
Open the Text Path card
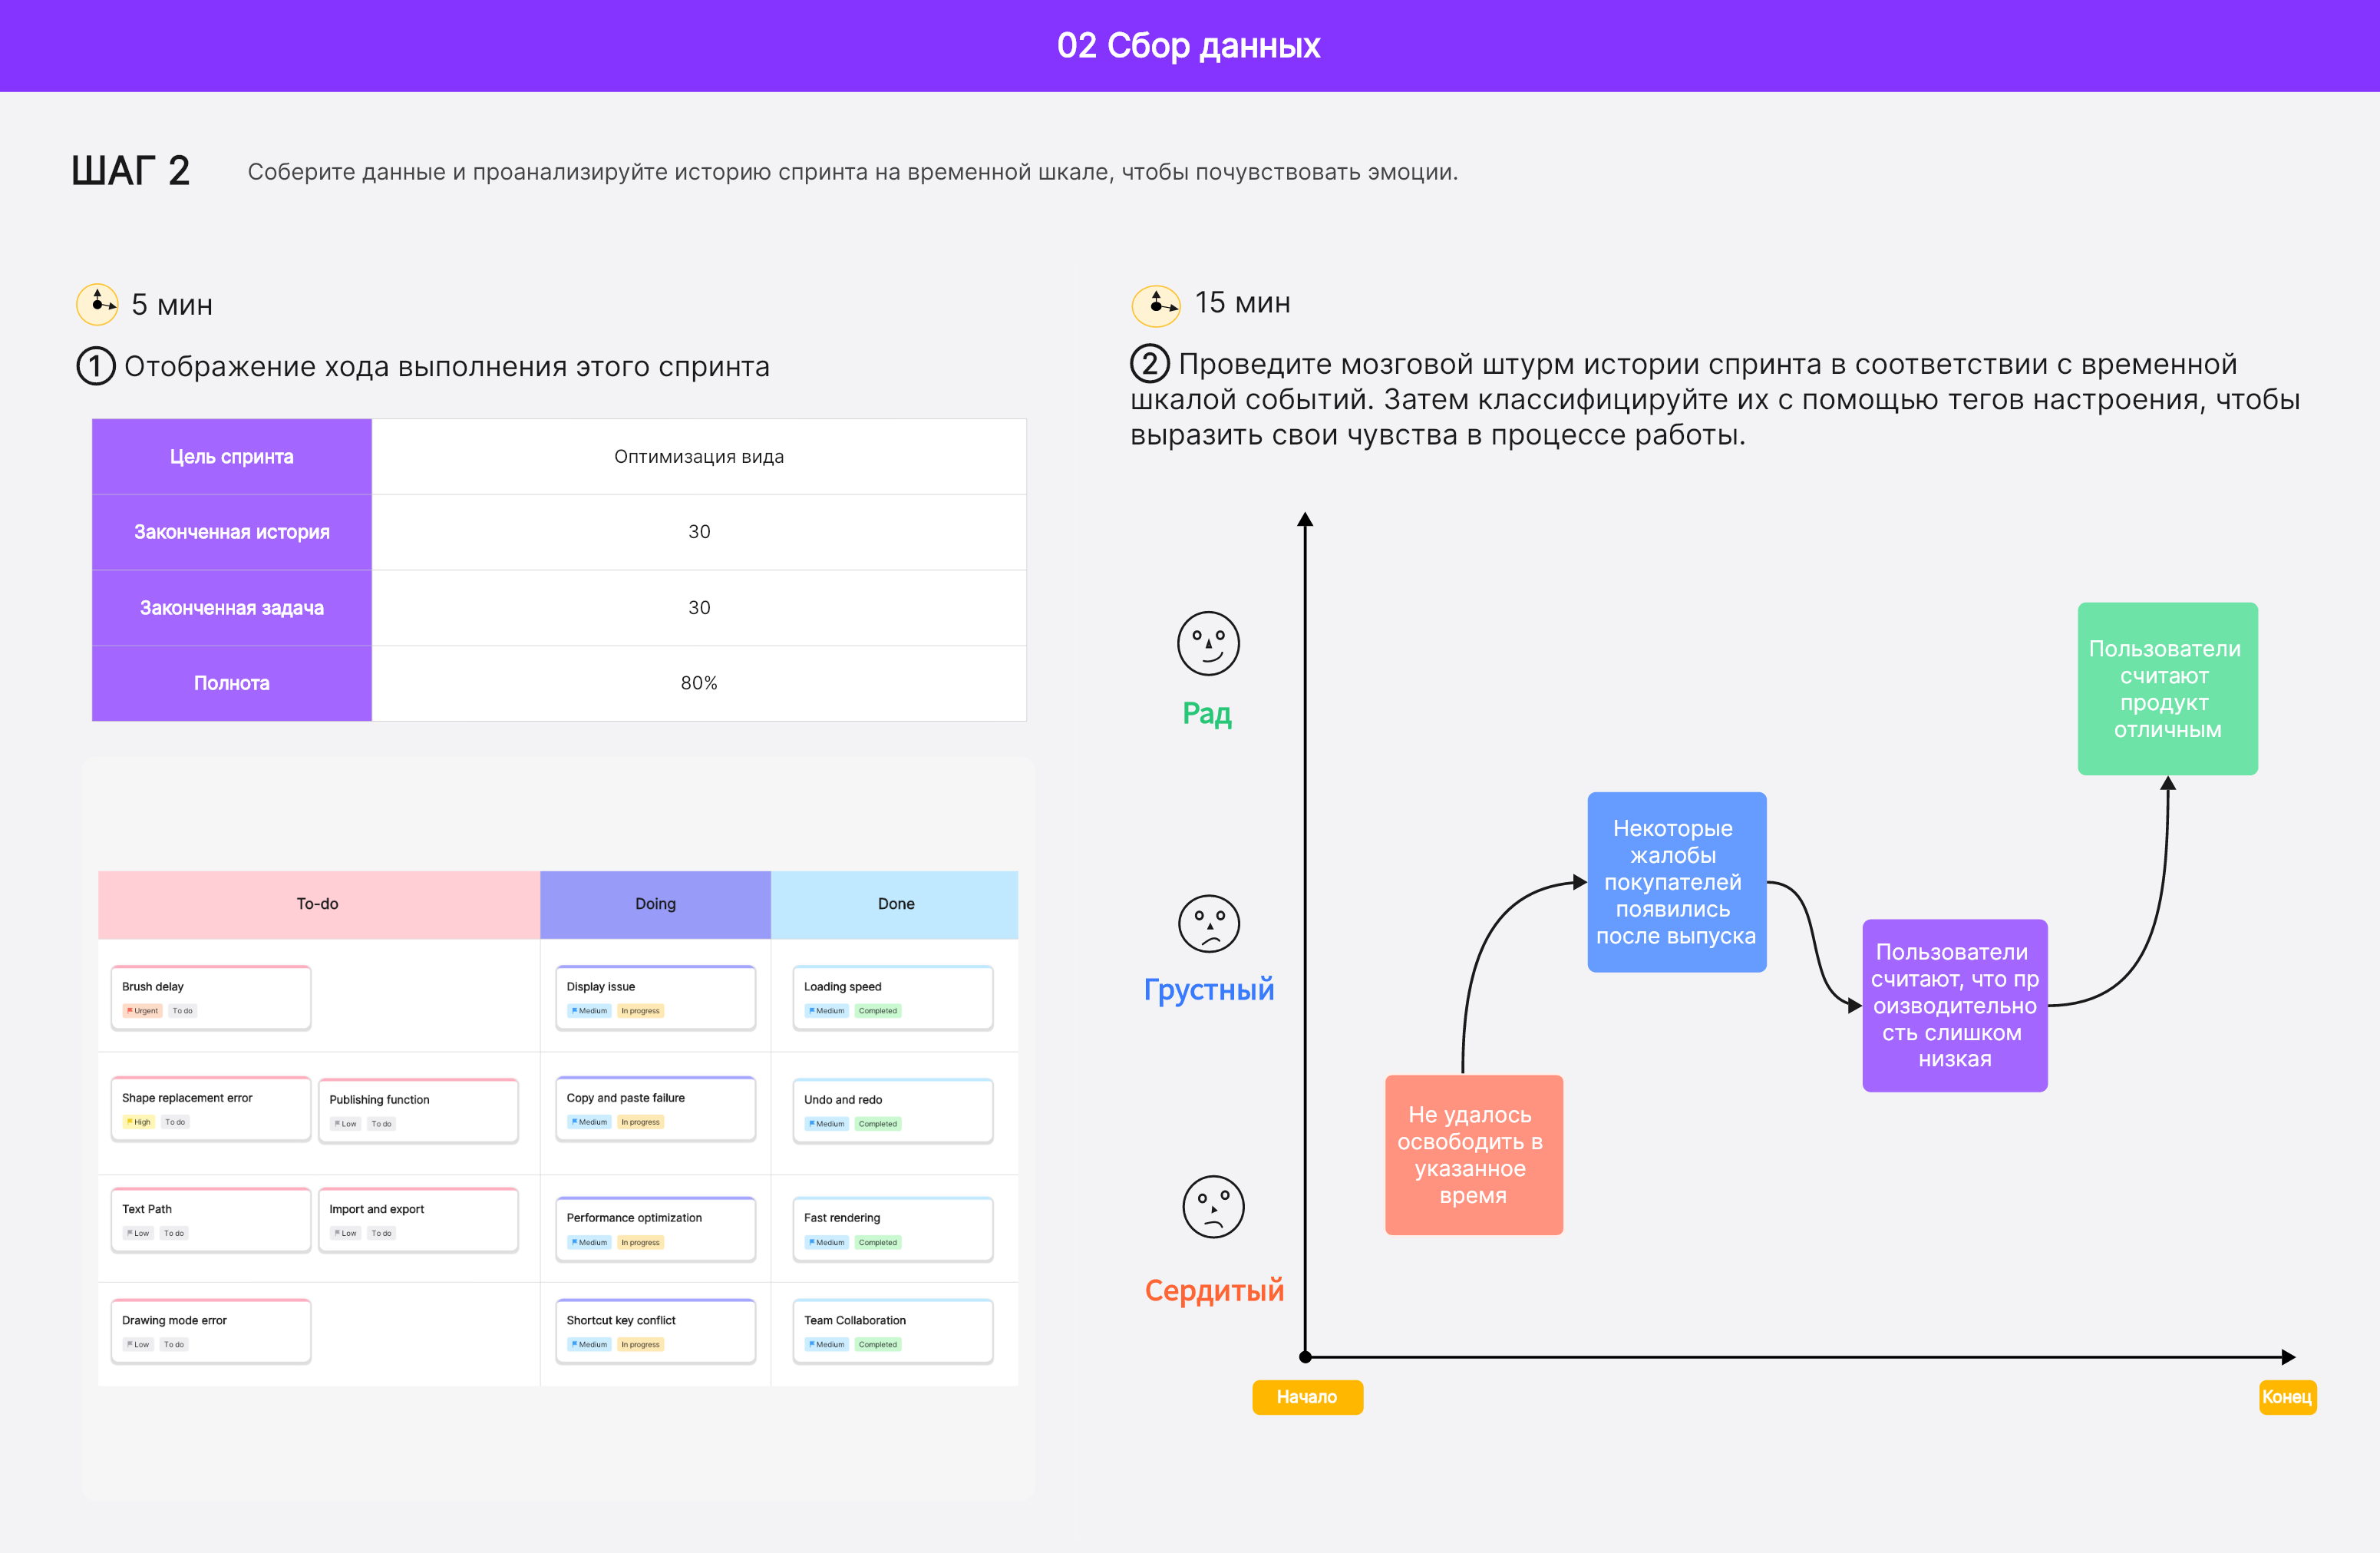coord(211,1220)
